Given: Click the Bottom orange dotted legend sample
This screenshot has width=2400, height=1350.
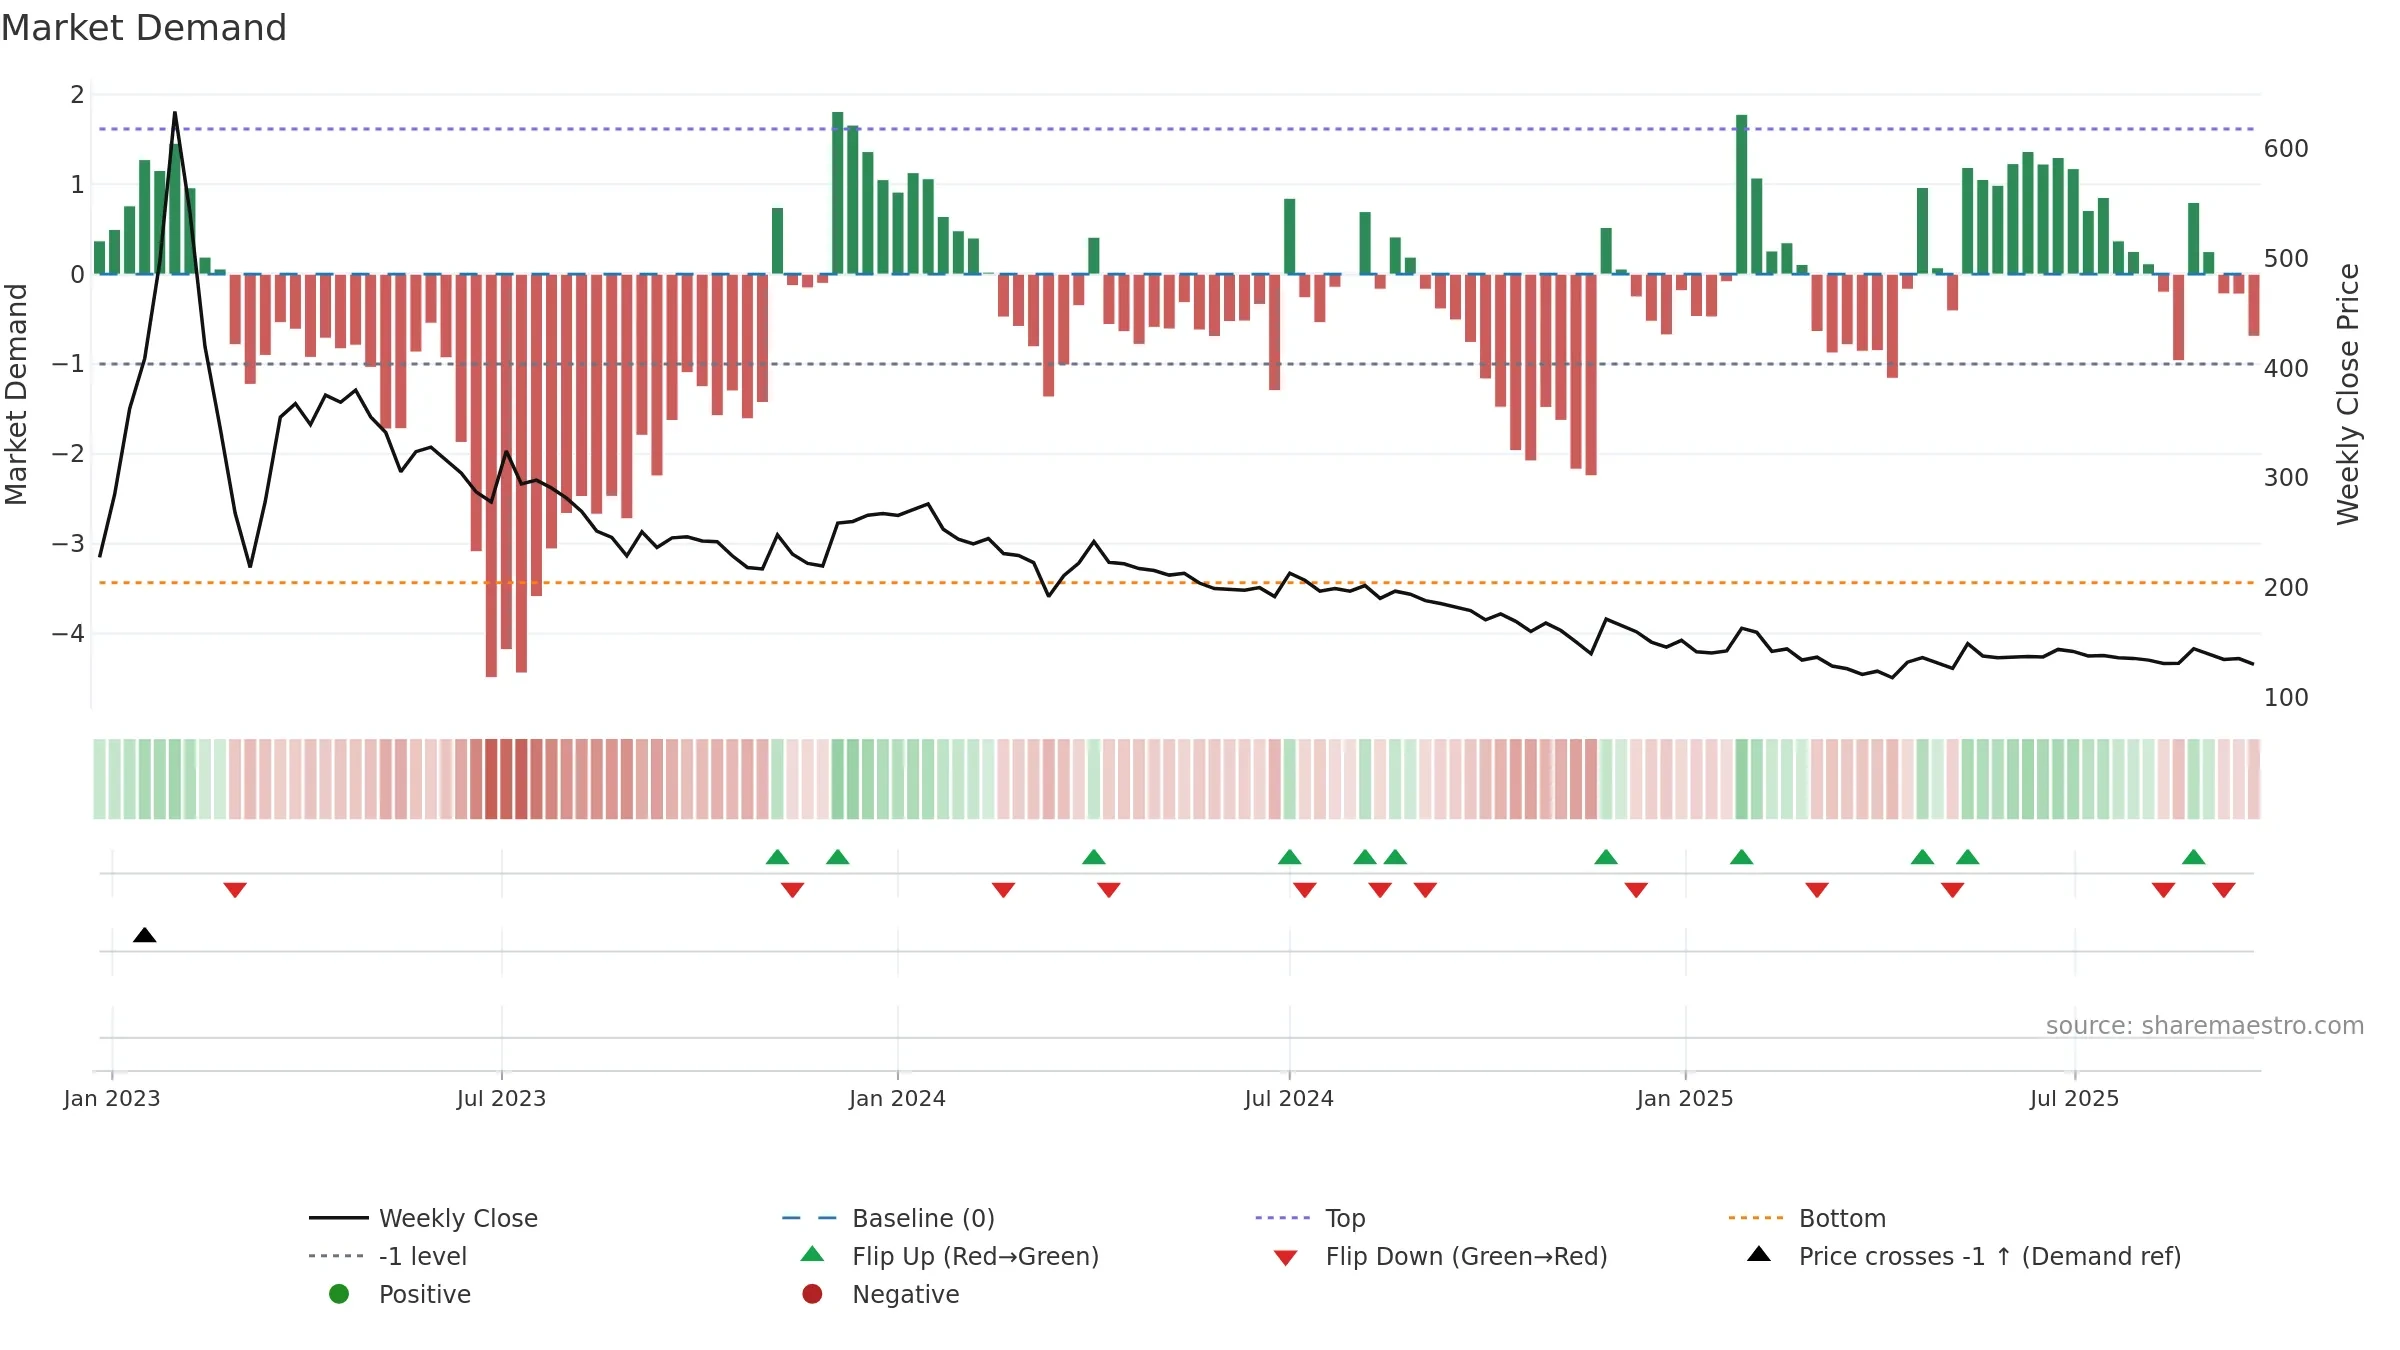Looking at the screenshot, I should tap(1756, 1218).
